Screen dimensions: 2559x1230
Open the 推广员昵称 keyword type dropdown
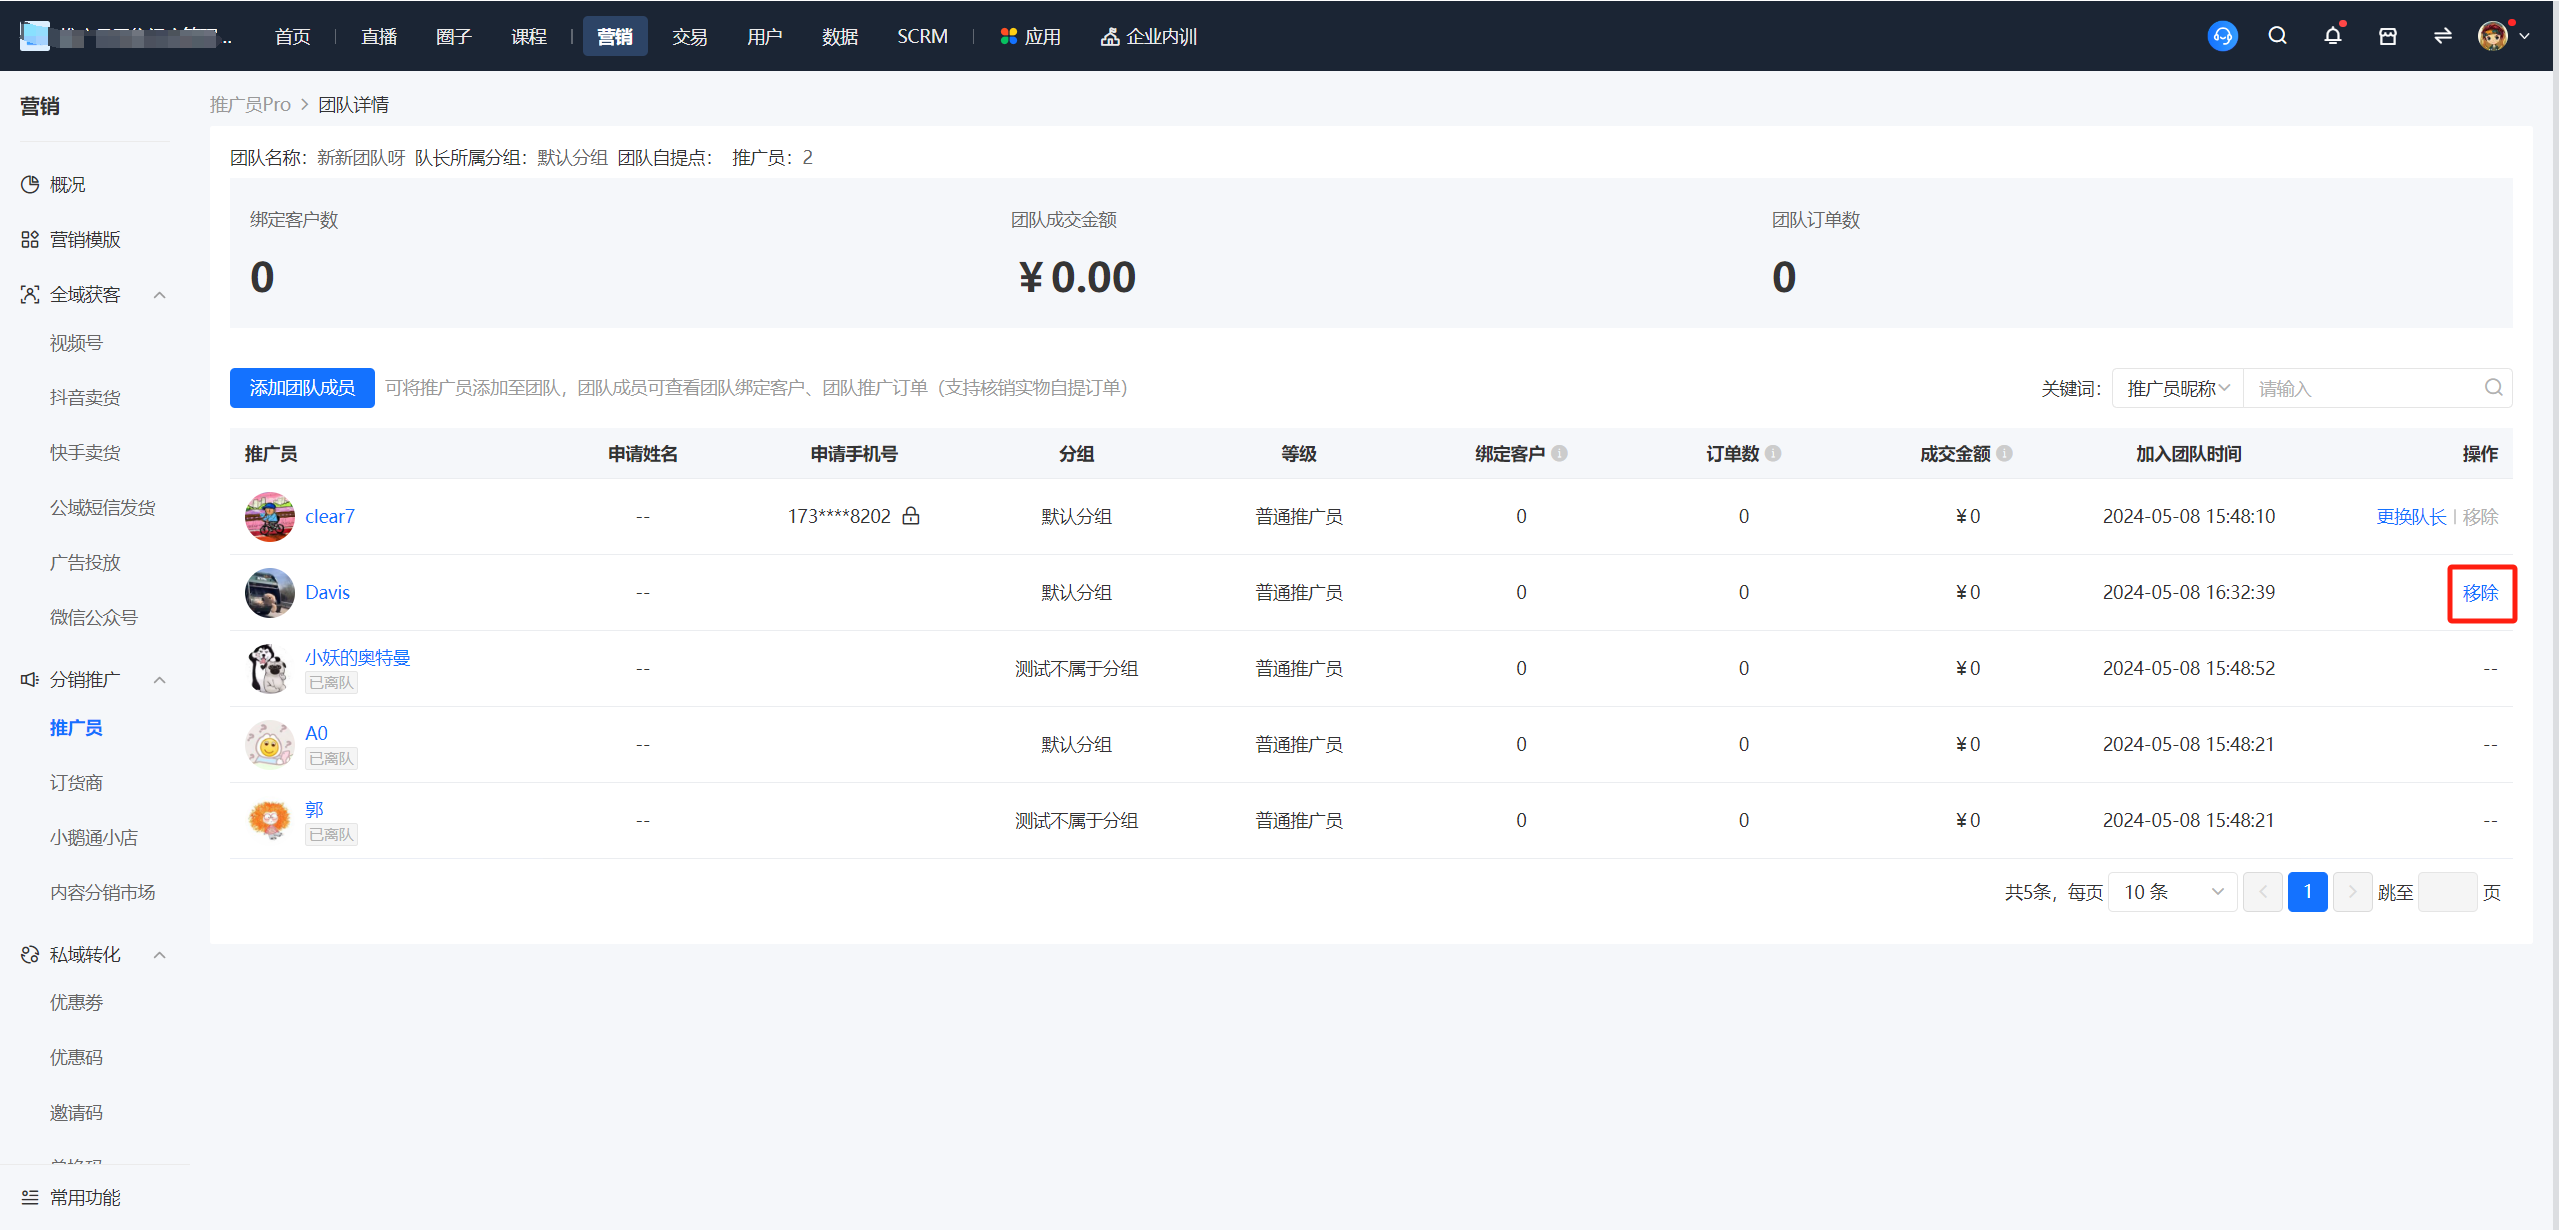[2177, 388]
